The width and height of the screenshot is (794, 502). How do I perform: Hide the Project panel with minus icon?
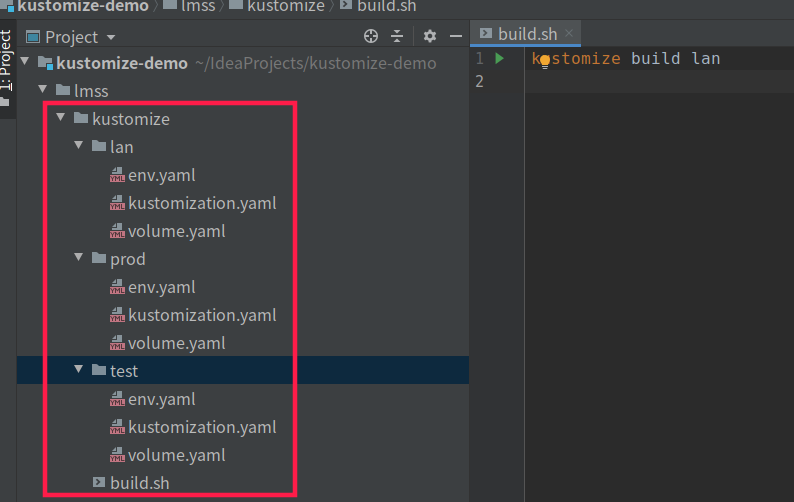pyautogui.click(x=456, y=36)
